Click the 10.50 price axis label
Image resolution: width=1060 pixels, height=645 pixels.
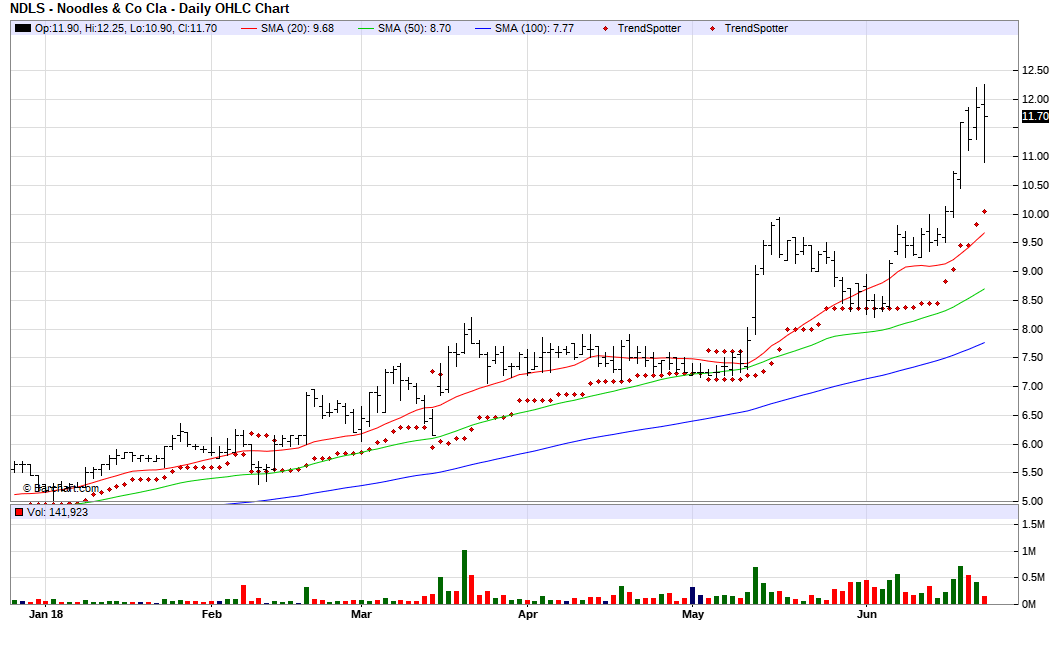point(1035,185)
